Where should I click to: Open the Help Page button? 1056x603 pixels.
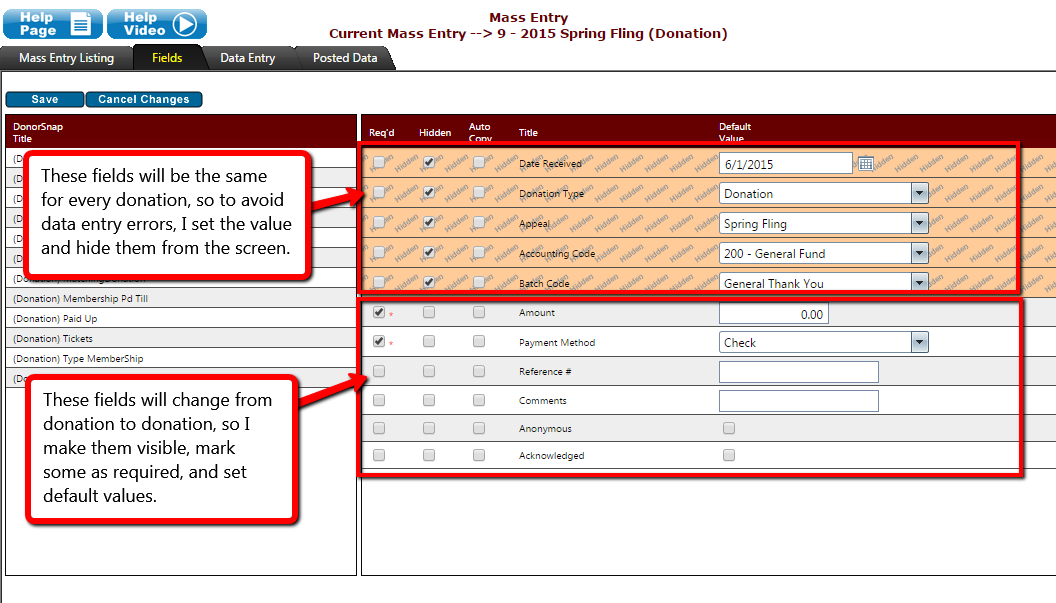click(x=52, y=24)
